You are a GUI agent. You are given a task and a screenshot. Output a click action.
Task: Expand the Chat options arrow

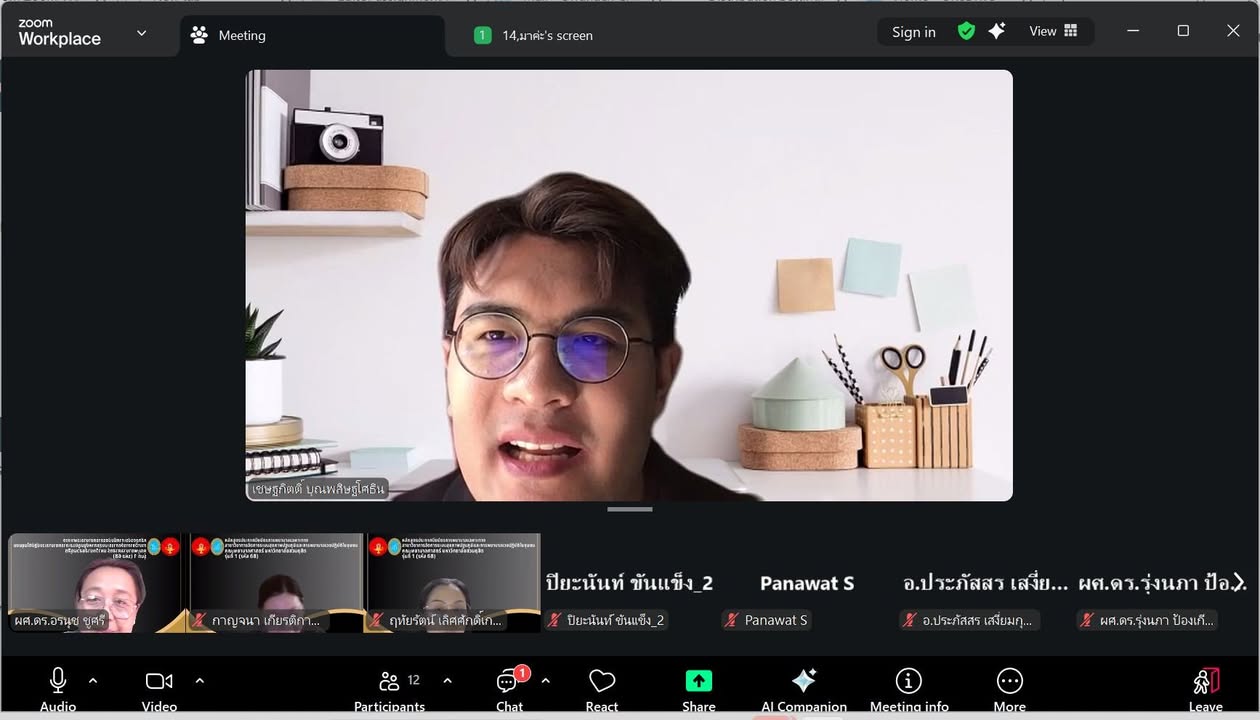545,681
